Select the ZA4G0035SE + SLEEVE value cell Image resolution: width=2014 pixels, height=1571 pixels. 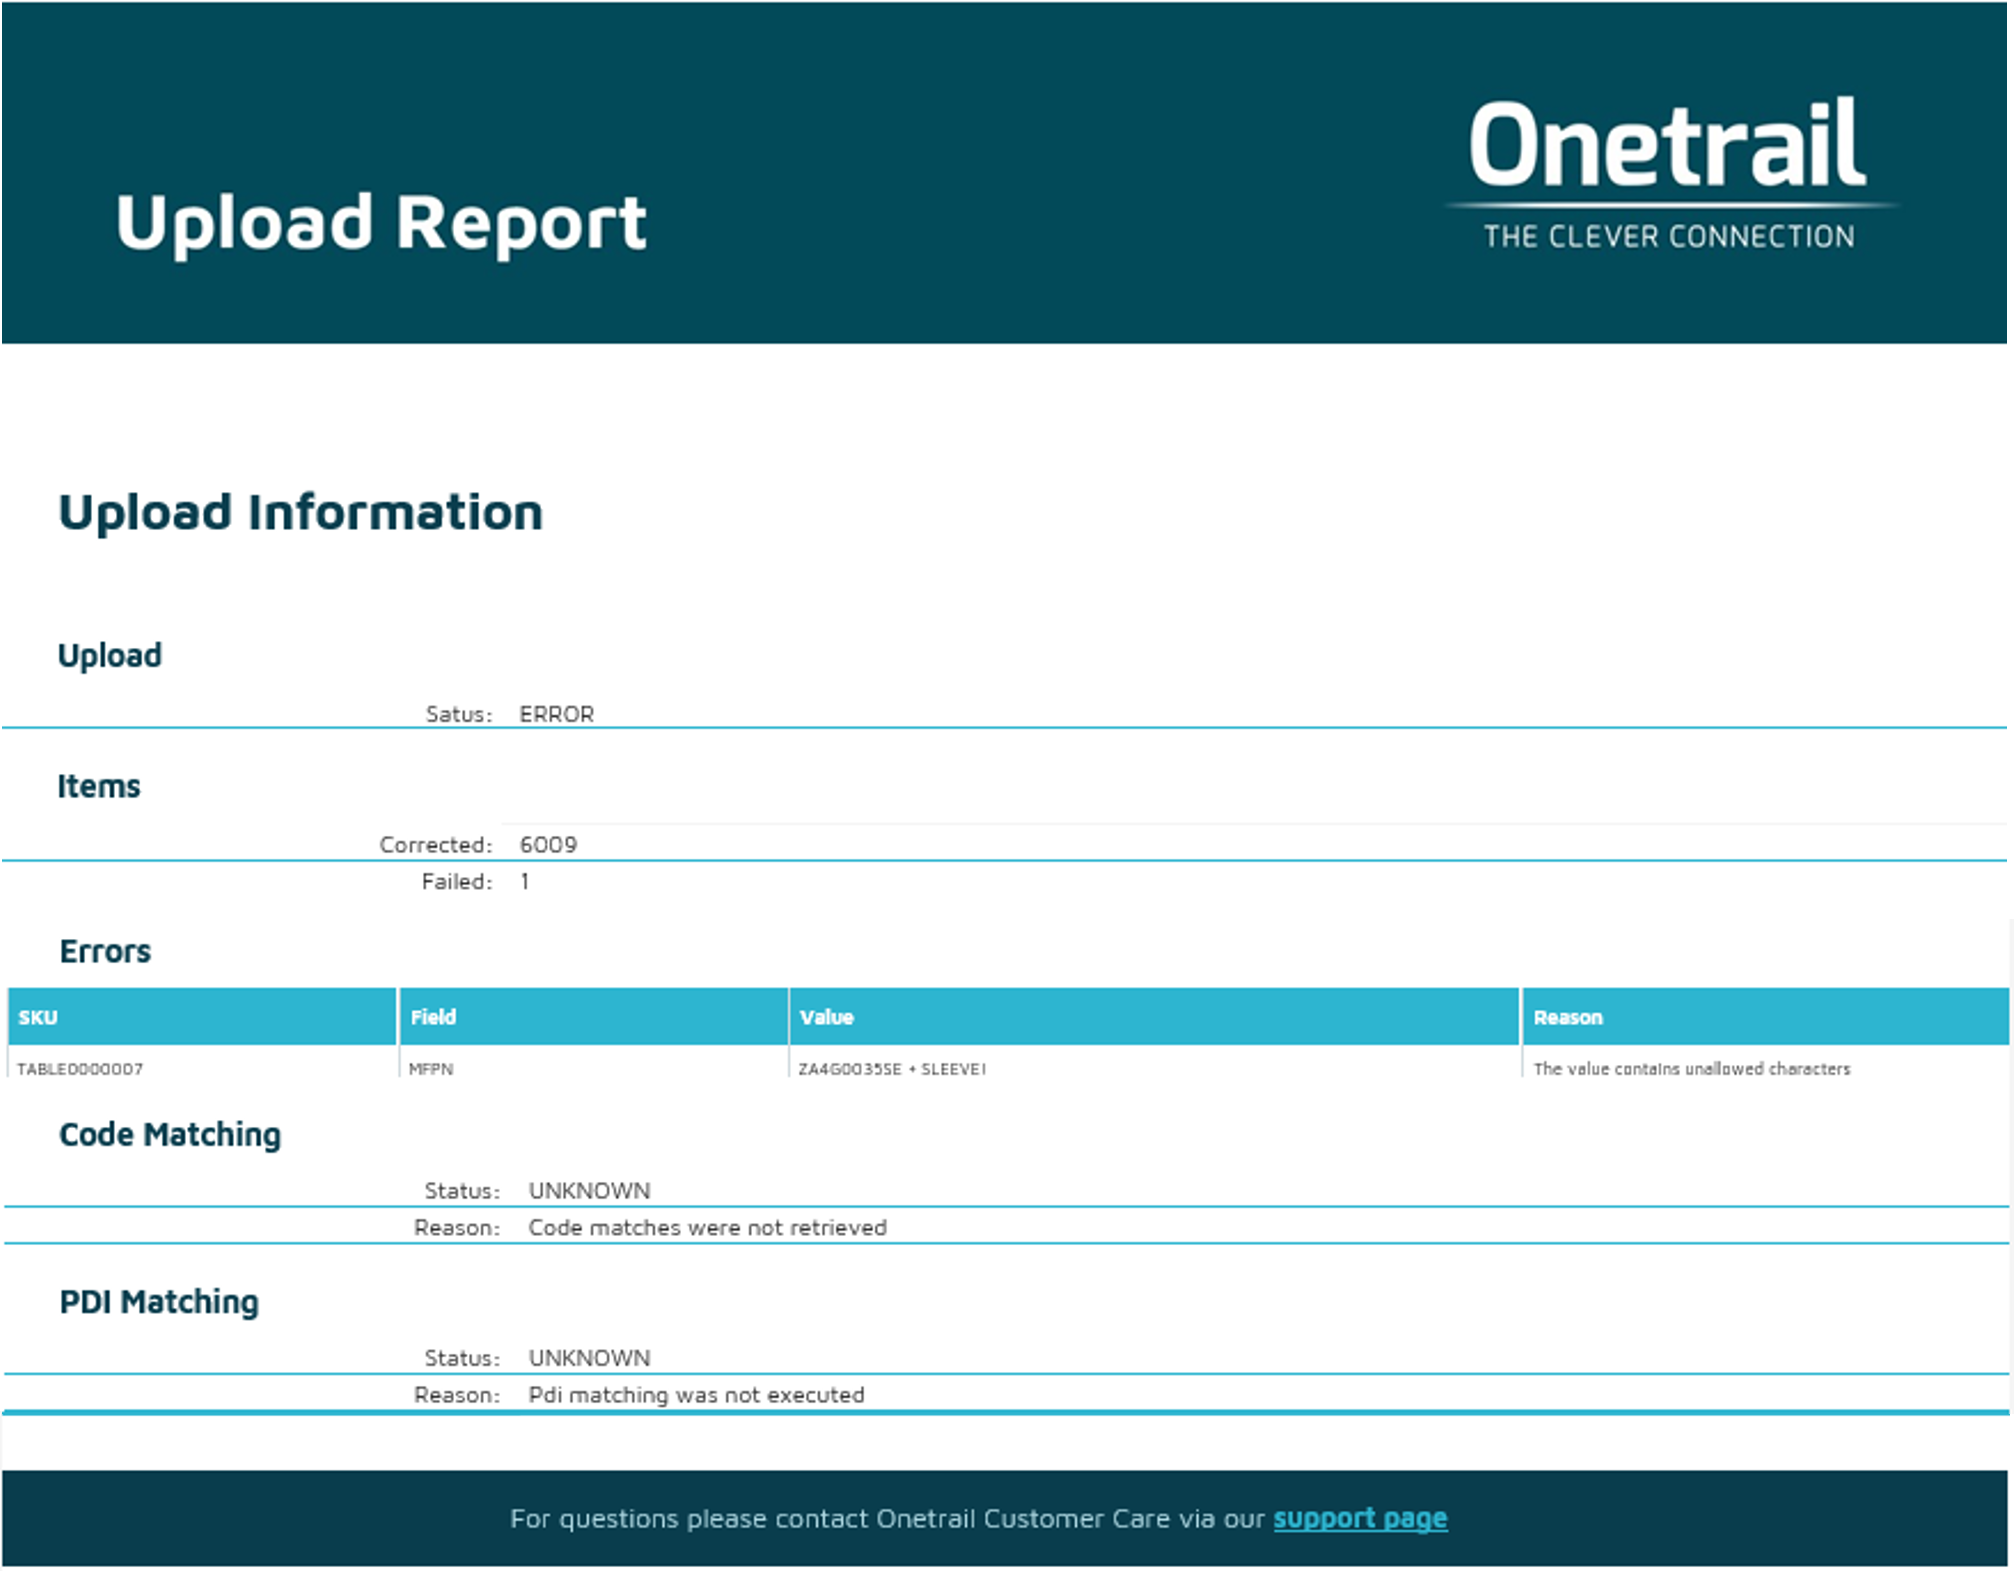(891, 1069)
